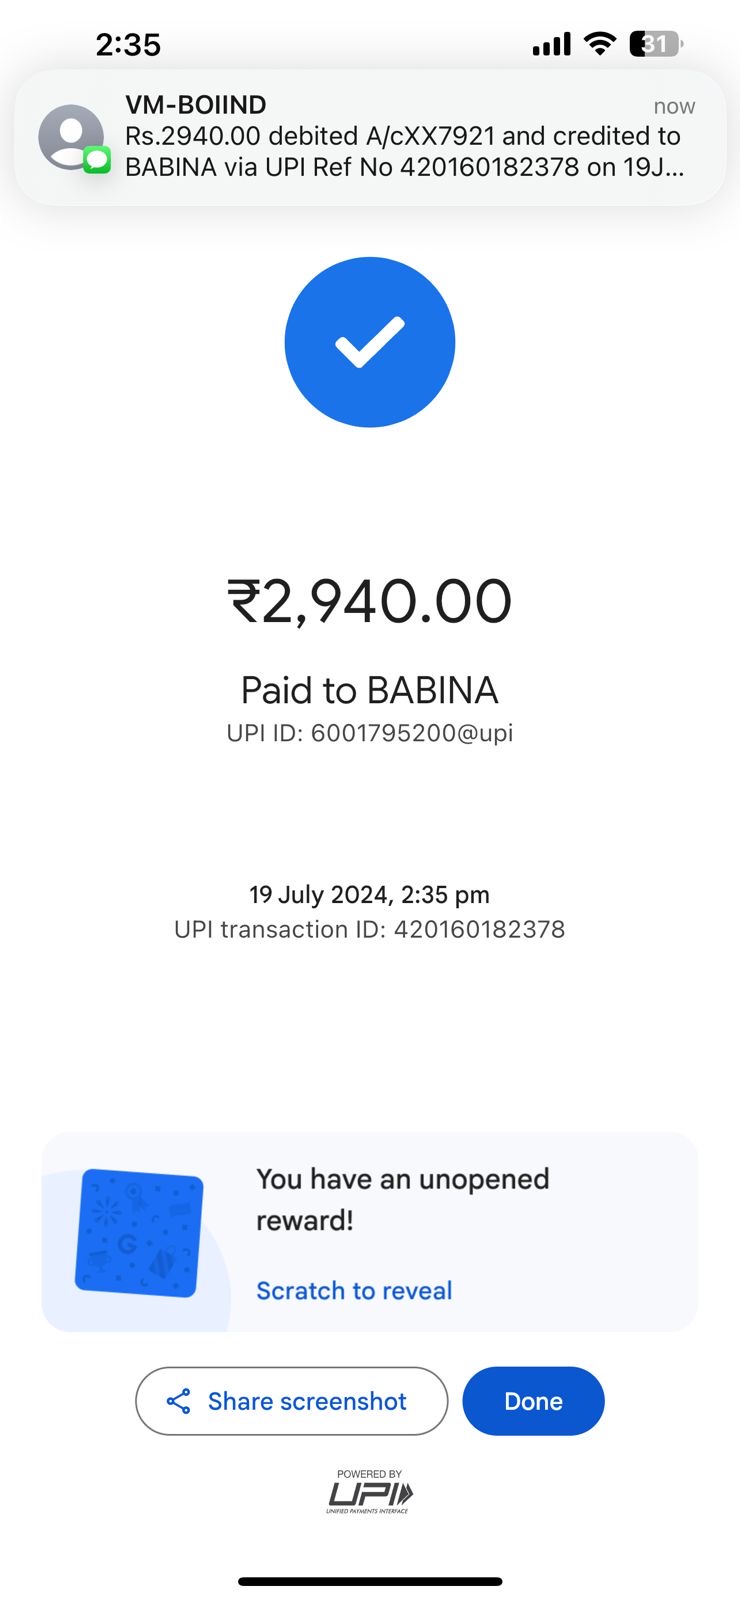740x1600 pixels.
Task: Tap the ₹2,940.00 amount text
Action: [x=370, y=601]
